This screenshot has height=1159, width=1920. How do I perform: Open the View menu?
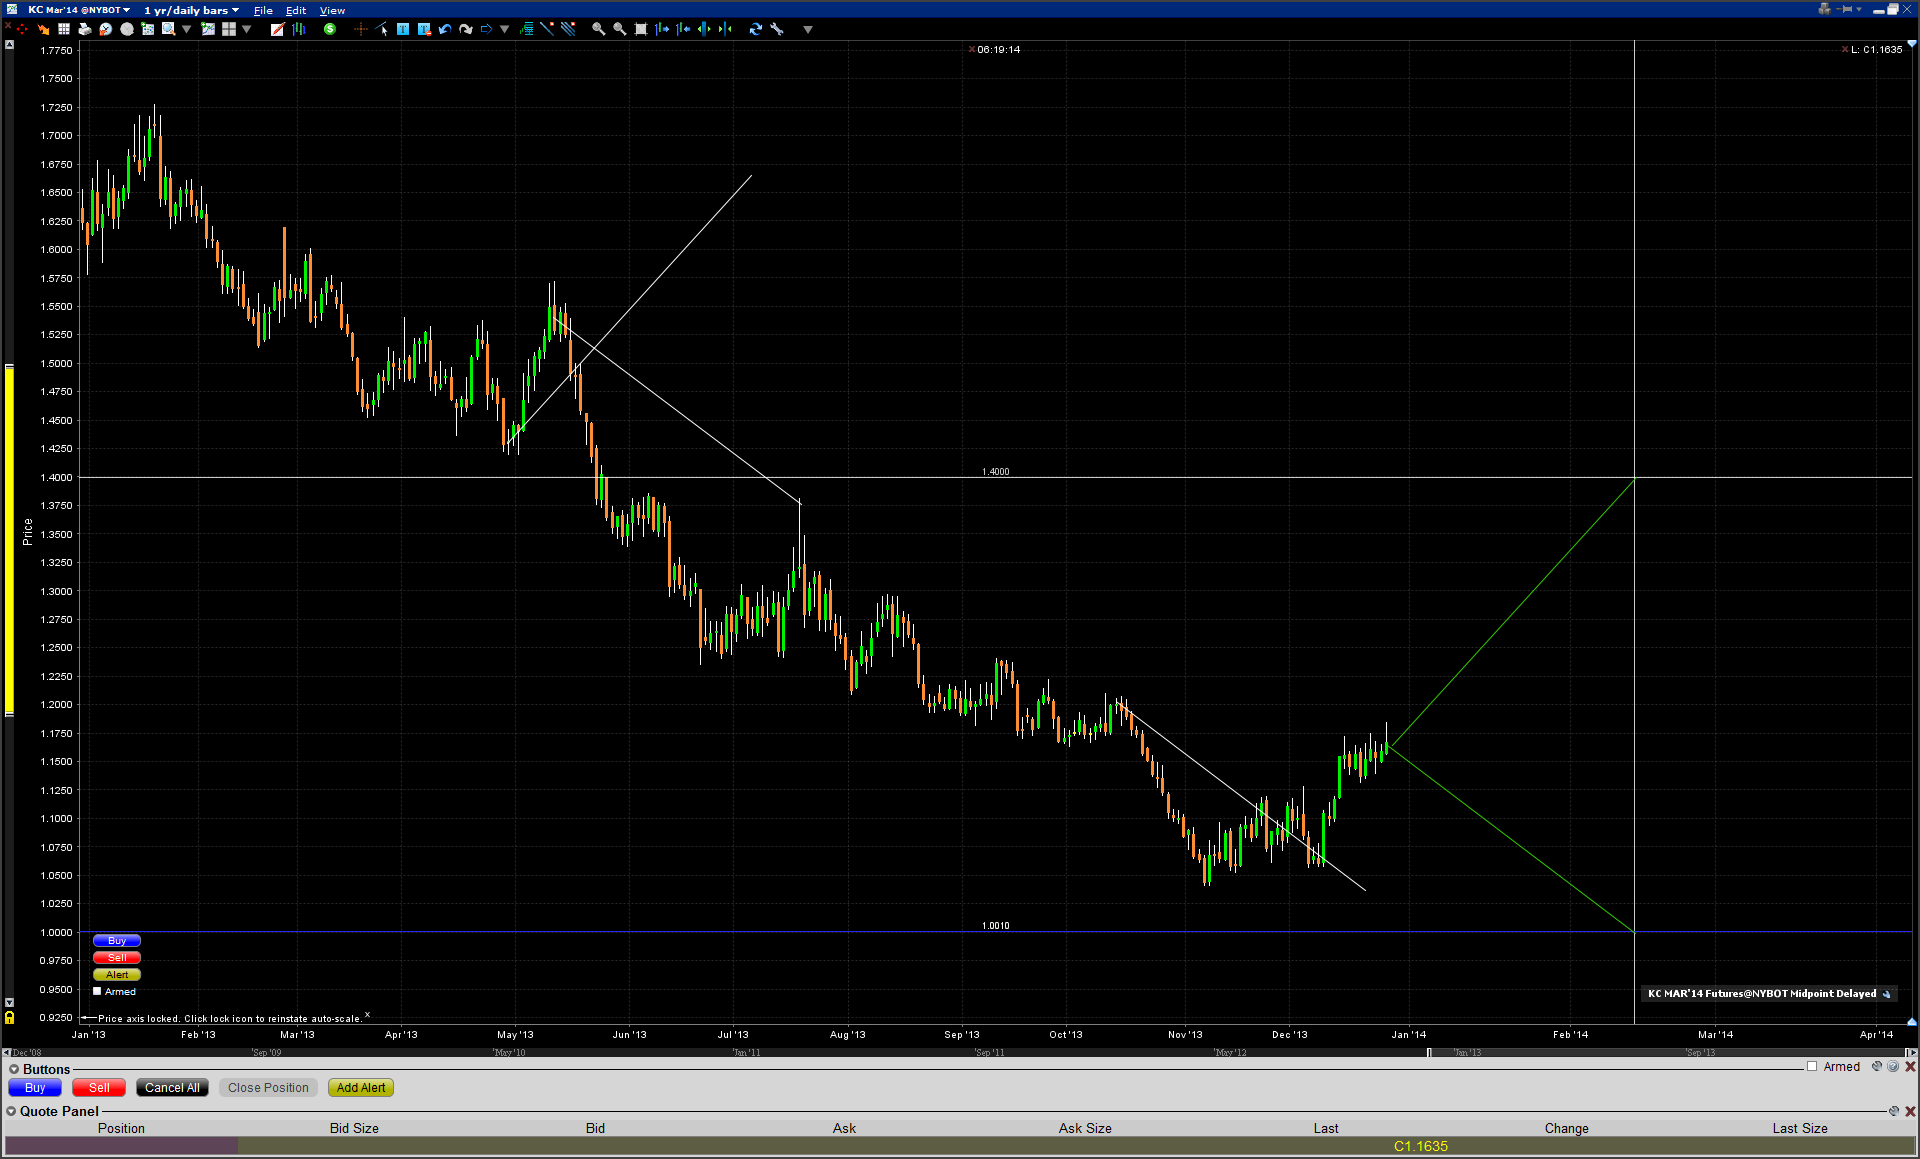tap(332, 10)
